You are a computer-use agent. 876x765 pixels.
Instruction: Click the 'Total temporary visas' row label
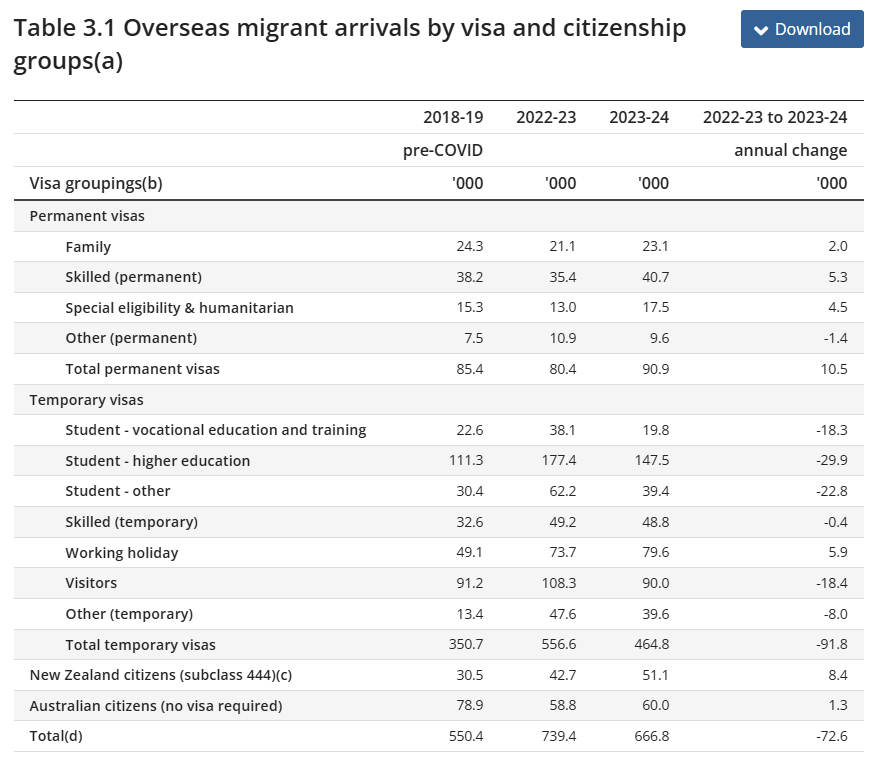140,645
